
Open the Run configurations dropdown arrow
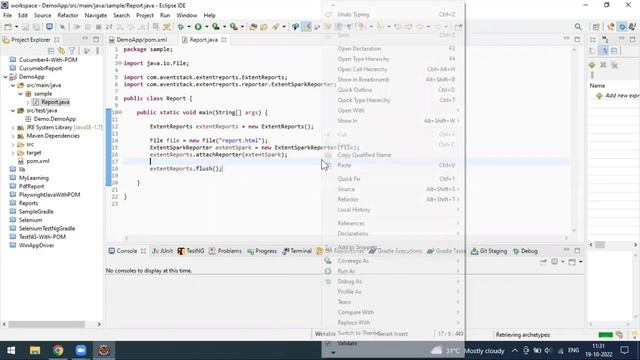point(207,27)
